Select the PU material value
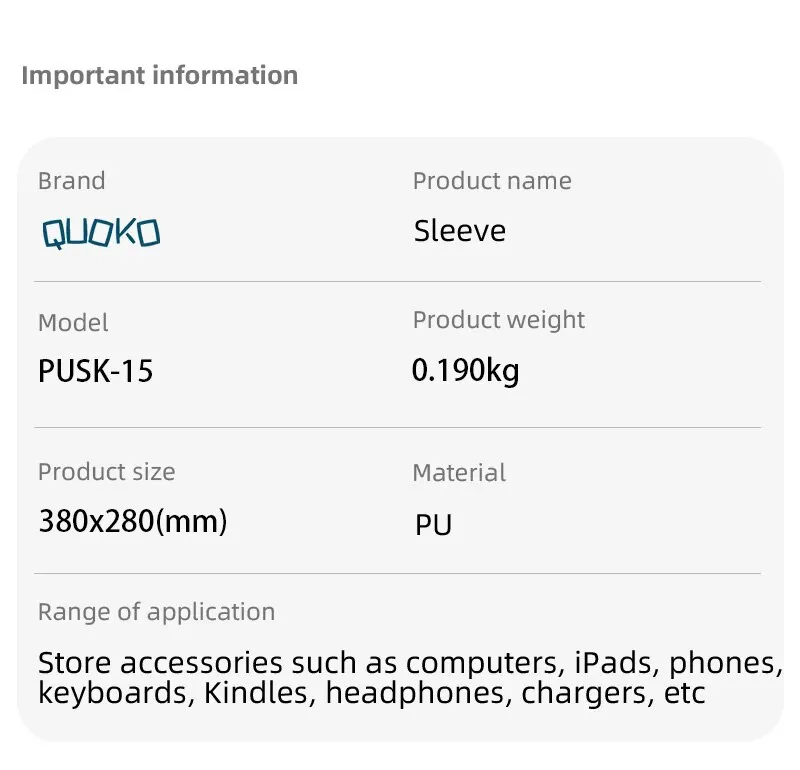800x770 pixels. click(434, 524)
